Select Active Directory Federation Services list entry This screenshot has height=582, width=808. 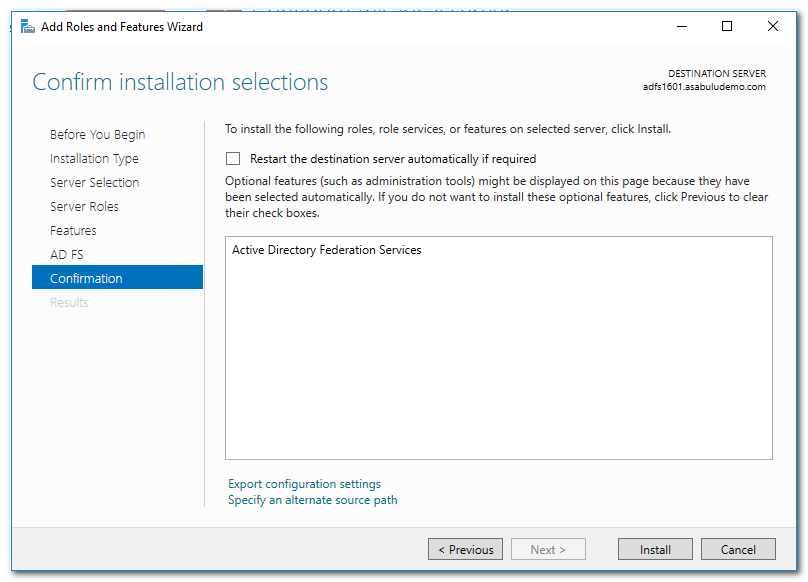tap(327, 250)
